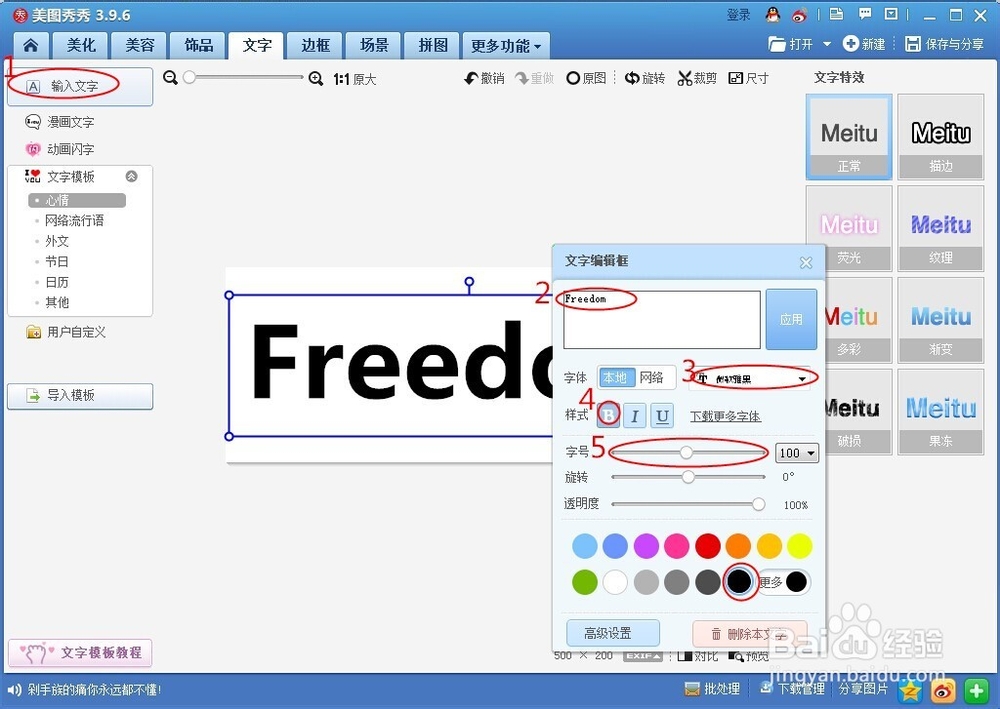The width and height of the screenshot is (1000, 709).
Task: Click the 应用 apply button
Action: [791, 320]
